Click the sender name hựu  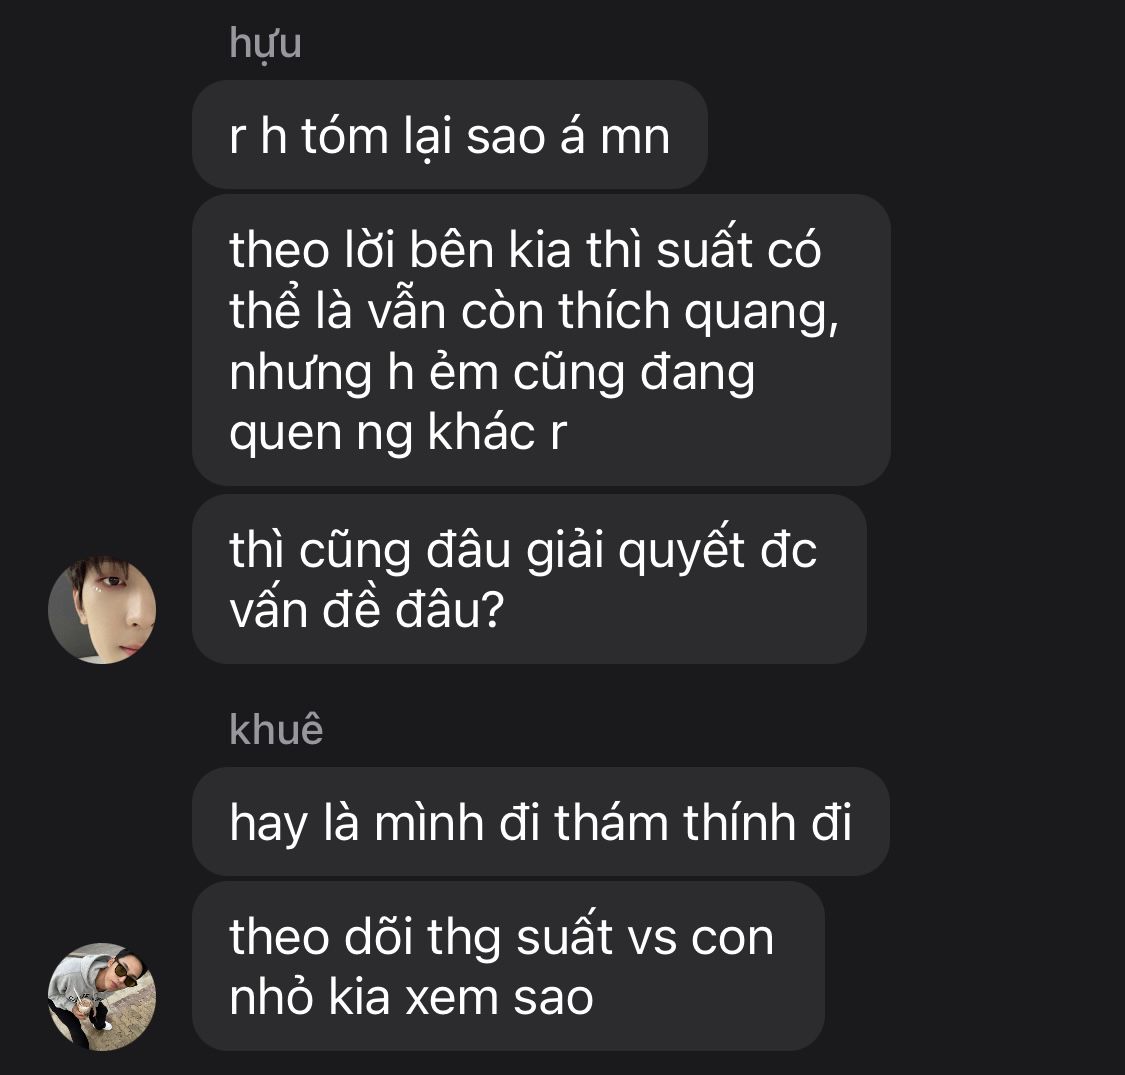coord(265,44)
